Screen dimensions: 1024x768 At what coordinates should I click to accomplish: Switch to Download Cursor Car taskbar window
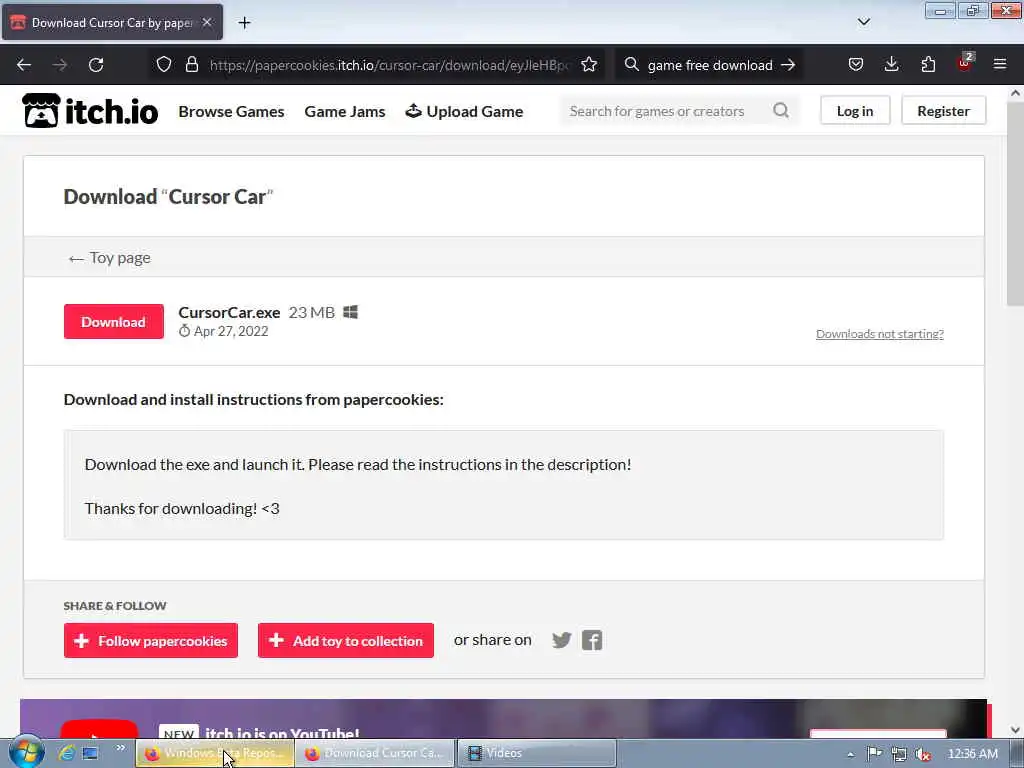pyautogui.click(x=375, y=753)
